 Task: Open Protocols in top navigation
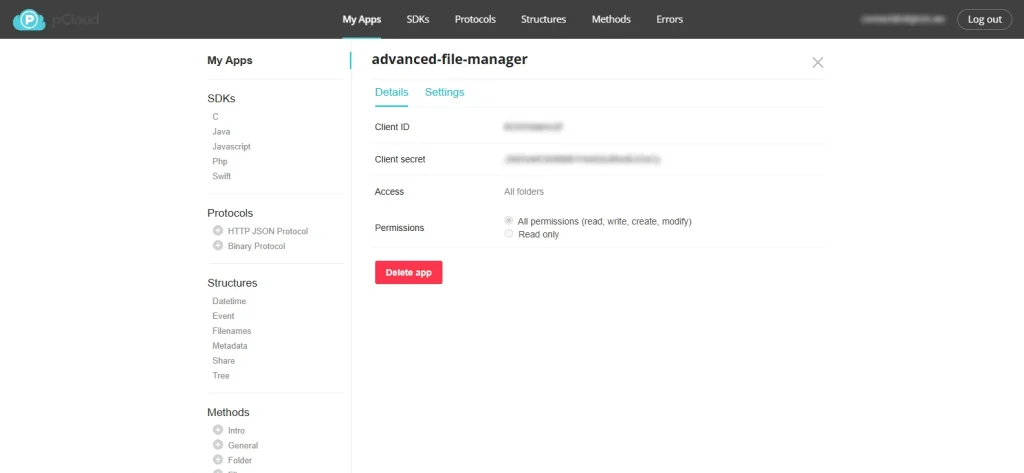[475, 20]
